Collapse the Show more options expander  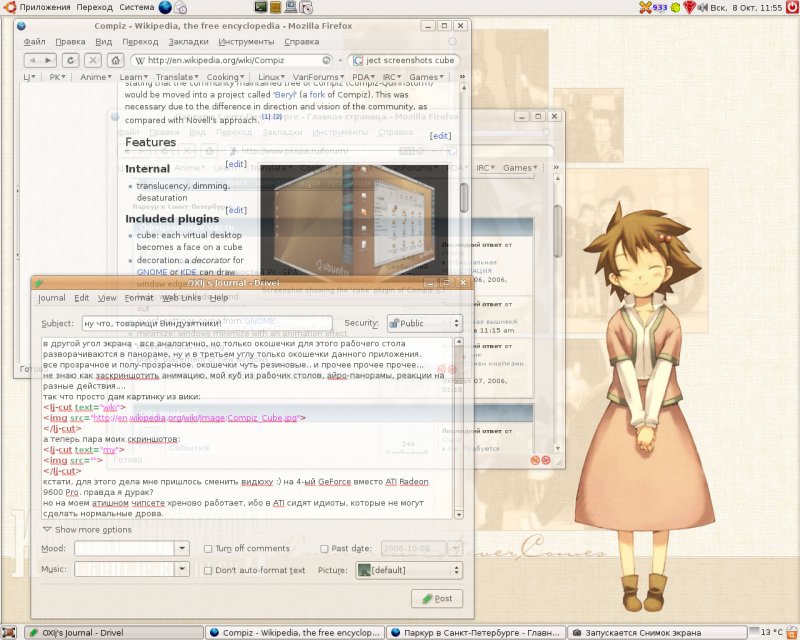[46, 529]
